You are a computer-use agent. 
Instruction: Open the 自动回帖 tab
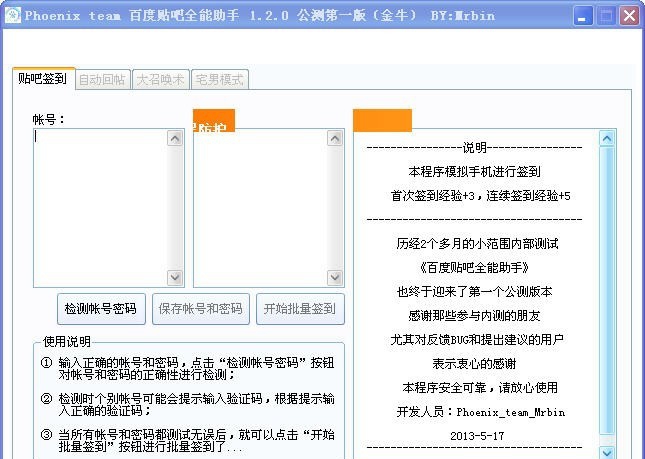coord(103,79)
